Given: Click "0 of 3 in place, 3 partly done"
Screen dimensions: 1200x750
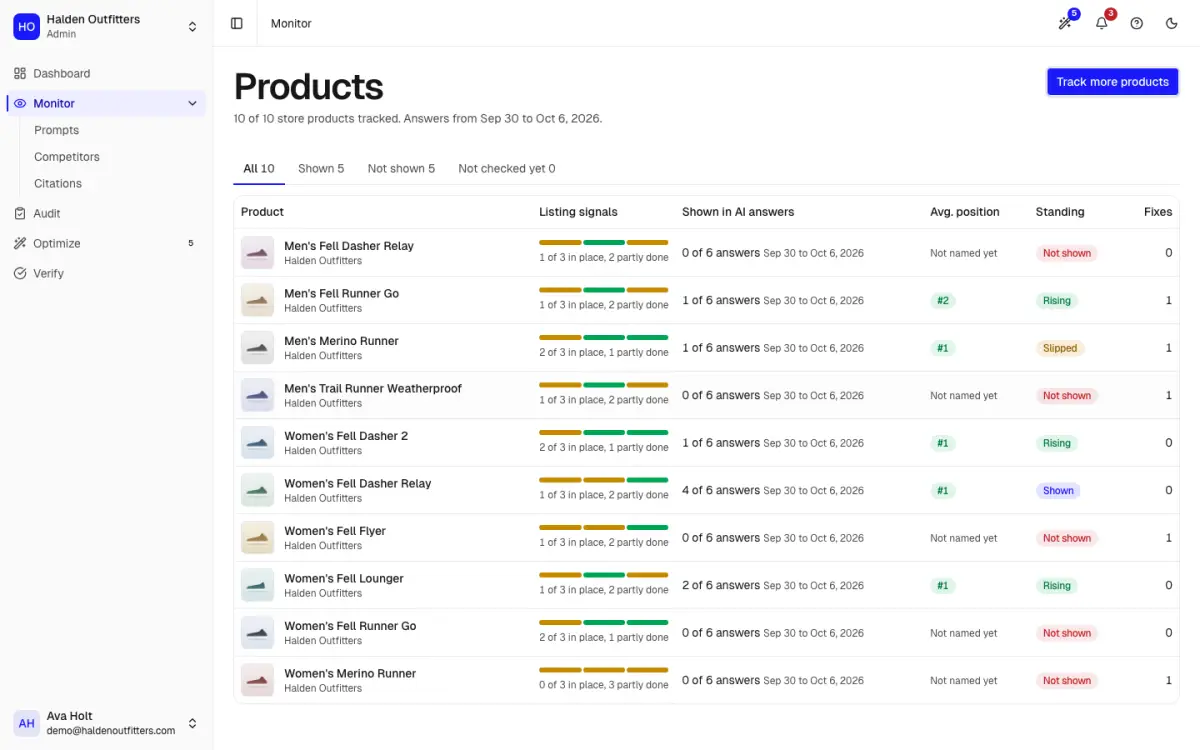Looking at the screenshot, I should point(603,685).
